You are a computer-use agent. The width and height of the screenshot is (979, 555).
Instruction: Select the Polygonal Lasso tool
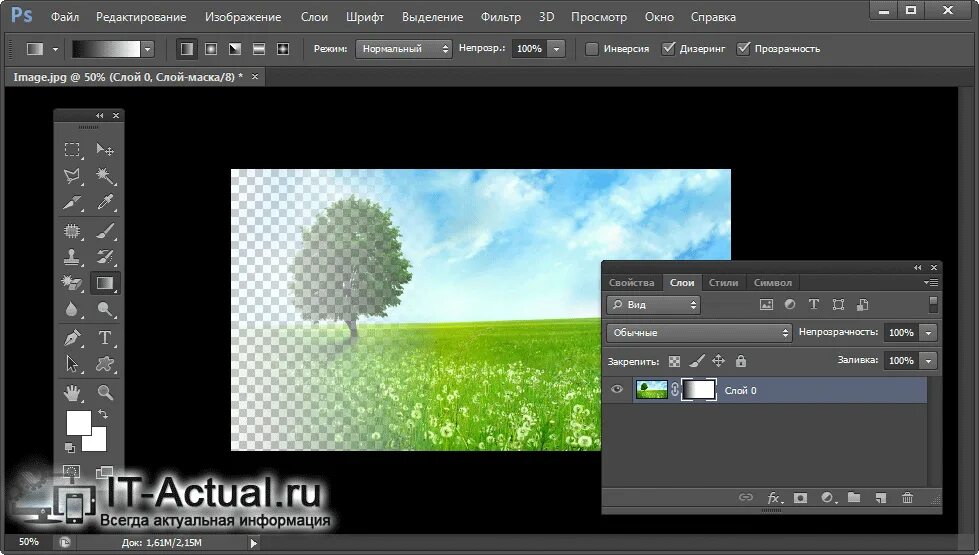pos(72,176)
